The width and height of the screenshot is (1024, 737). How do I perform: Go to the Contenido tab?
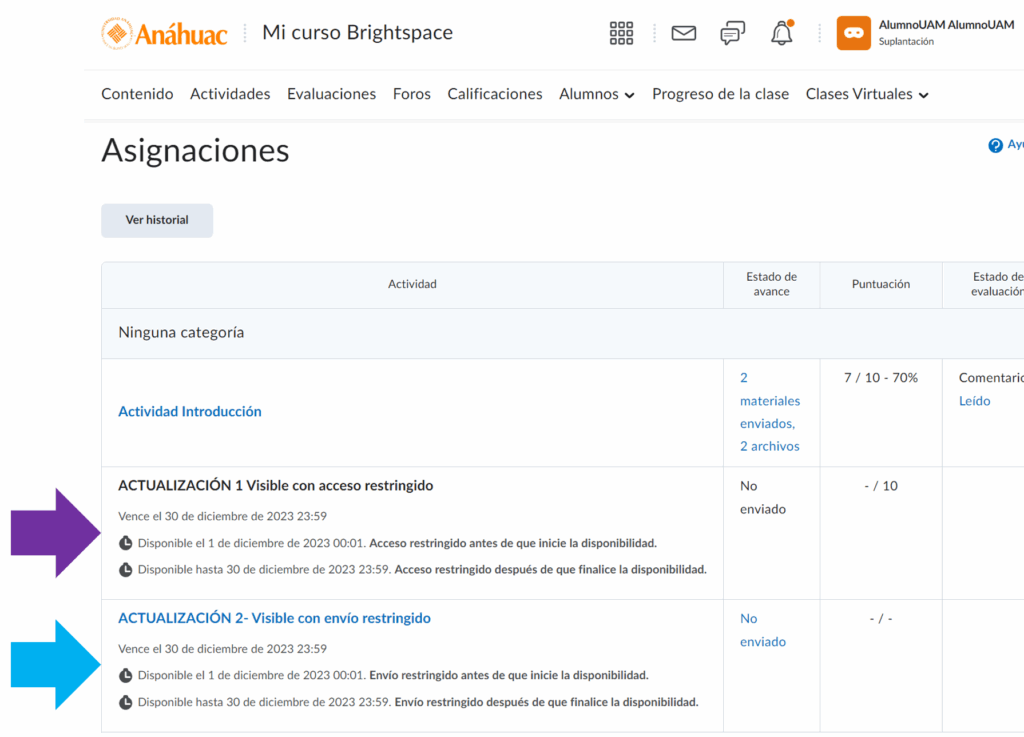[x=137, y=94]
